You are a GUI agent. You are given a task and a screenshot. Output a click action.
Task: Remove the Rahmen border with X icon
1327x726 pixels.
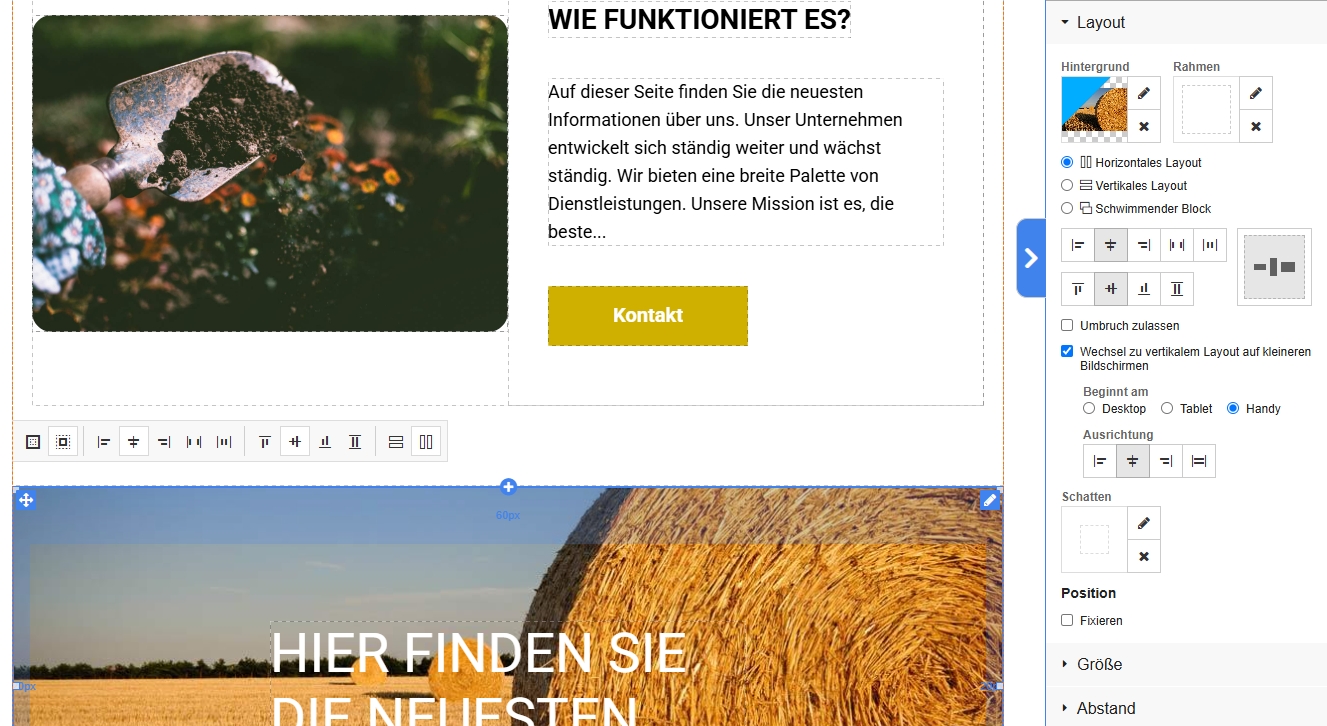click(x=1256, y=127)
